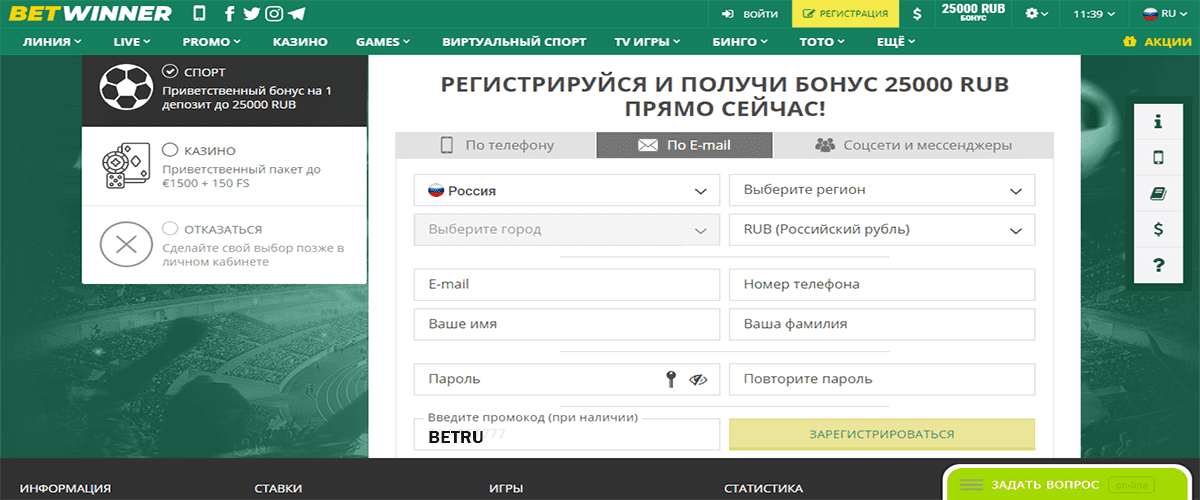This screenshot has height=500, width=1200.
Task: Click the dollar payments icon in header
Action: [x=917, y=14]
